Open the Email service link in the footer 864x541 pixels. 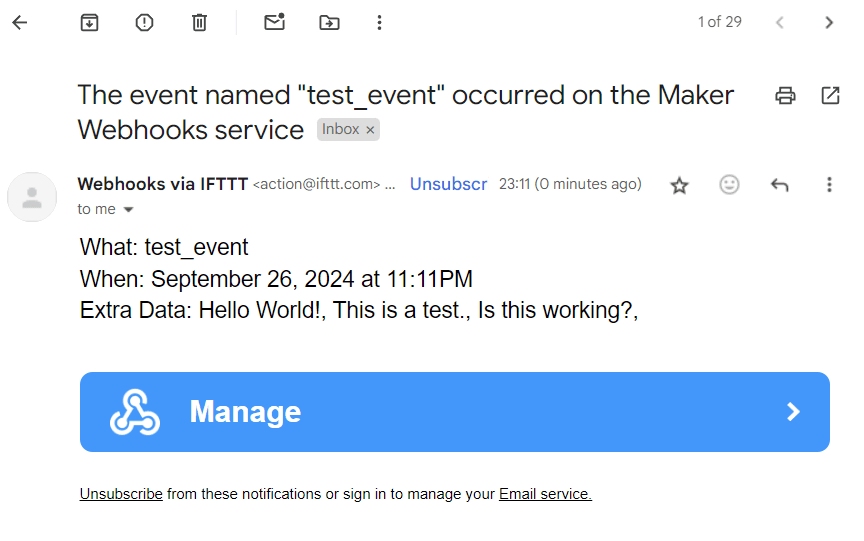[545, 494]
